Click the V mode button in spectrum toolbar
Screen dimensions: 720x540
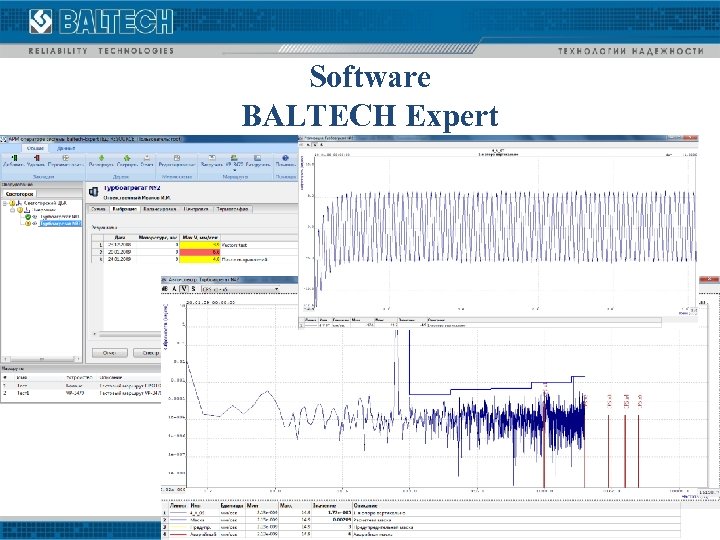pyautogui.click(x=184, y=289)
